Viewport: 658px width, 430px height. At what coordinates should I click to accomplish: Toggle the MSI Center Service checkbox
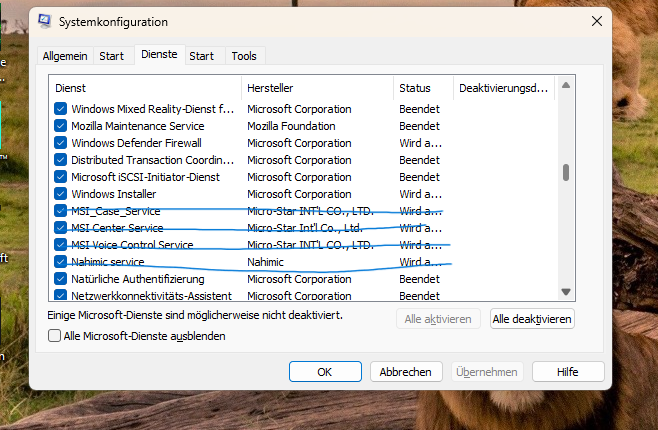point(60,228)
